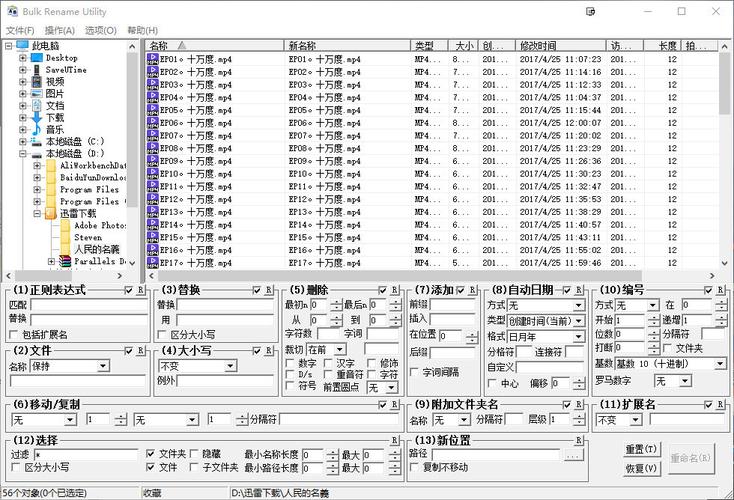The height and width of the screenshot is (500, 734).
Task: Expand the 本地磁盘 (C:) tree node
Action: pyautogui.click(x=22, y=141)
